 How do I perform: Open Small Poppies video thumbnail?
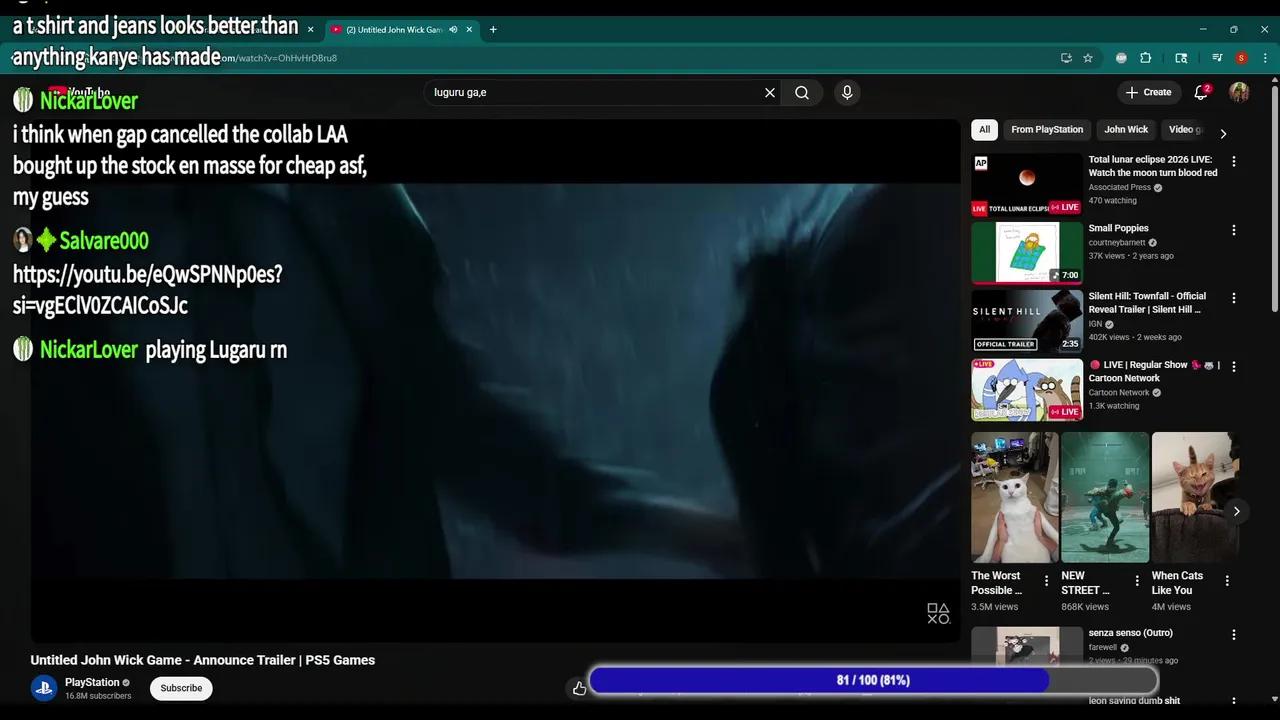click(x=1027, y=253)
